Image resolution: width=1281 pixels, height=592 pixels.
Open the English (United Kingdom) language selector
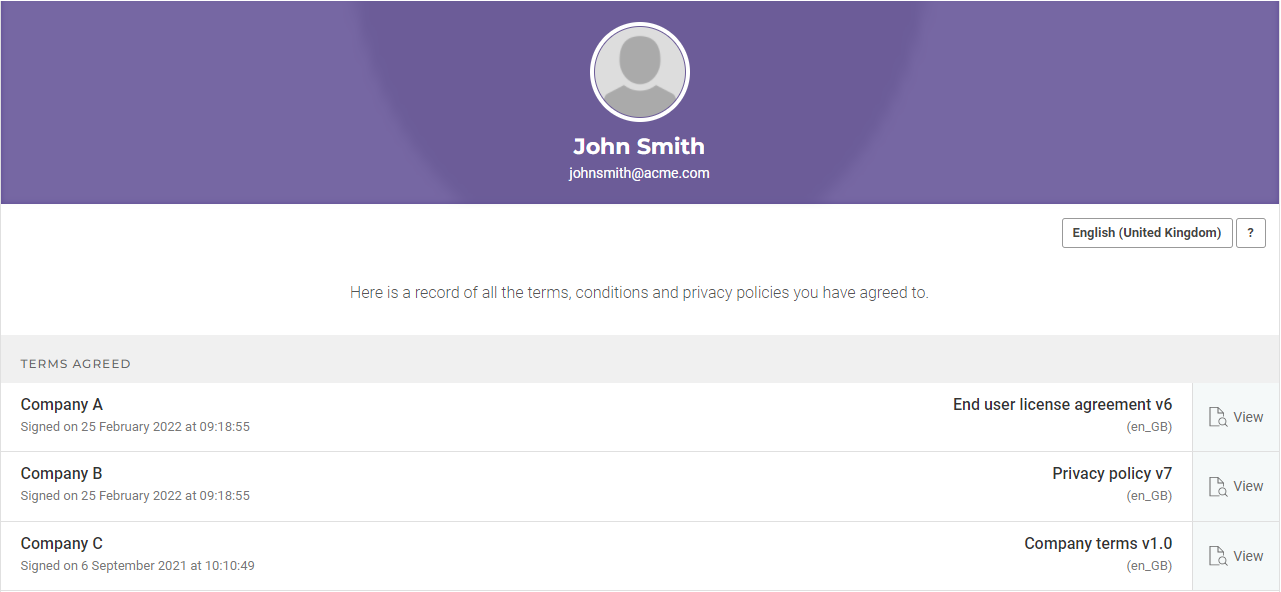coord(1146,233)
